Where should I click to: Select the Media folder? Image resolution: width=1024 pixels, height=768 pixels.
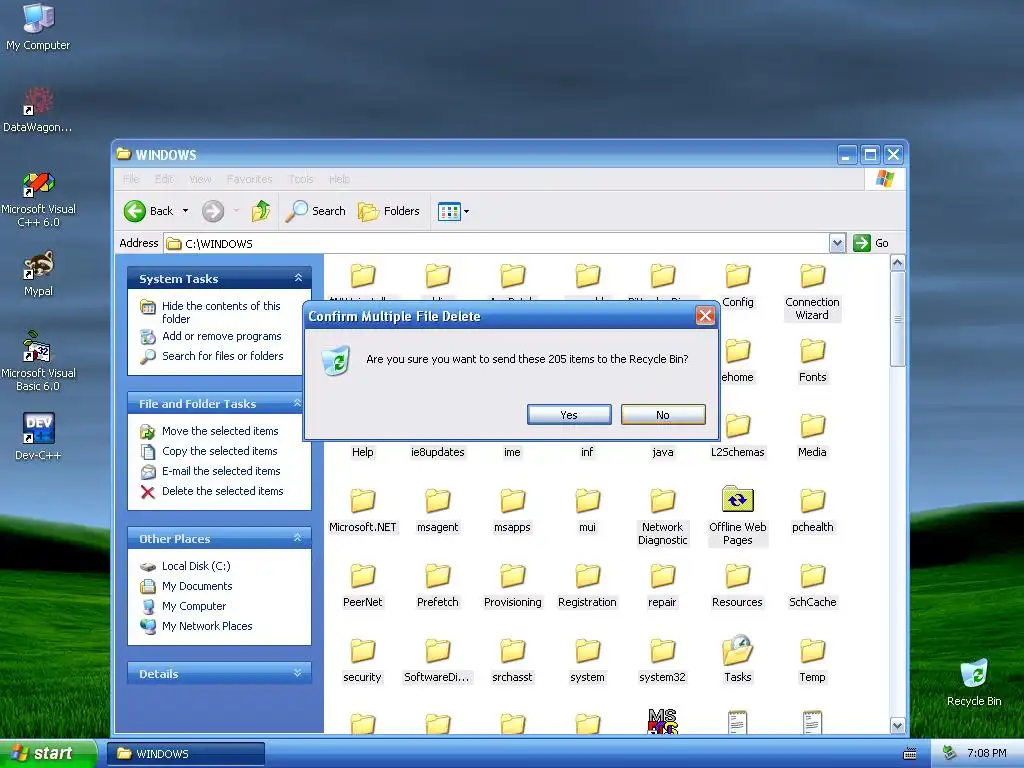click(812, 436)
